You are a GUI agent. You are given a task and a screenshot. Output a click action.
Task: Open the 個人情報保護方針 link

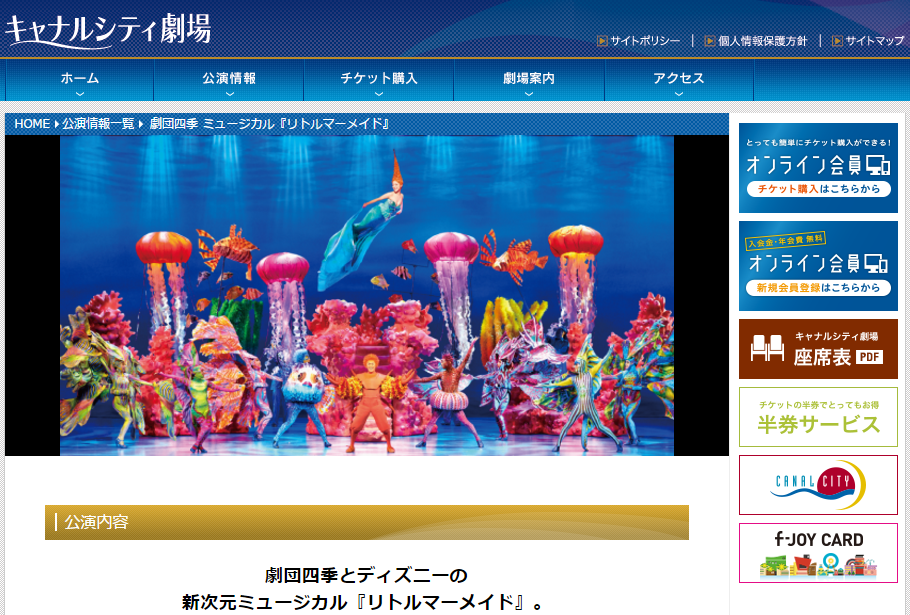pos(762,41)
